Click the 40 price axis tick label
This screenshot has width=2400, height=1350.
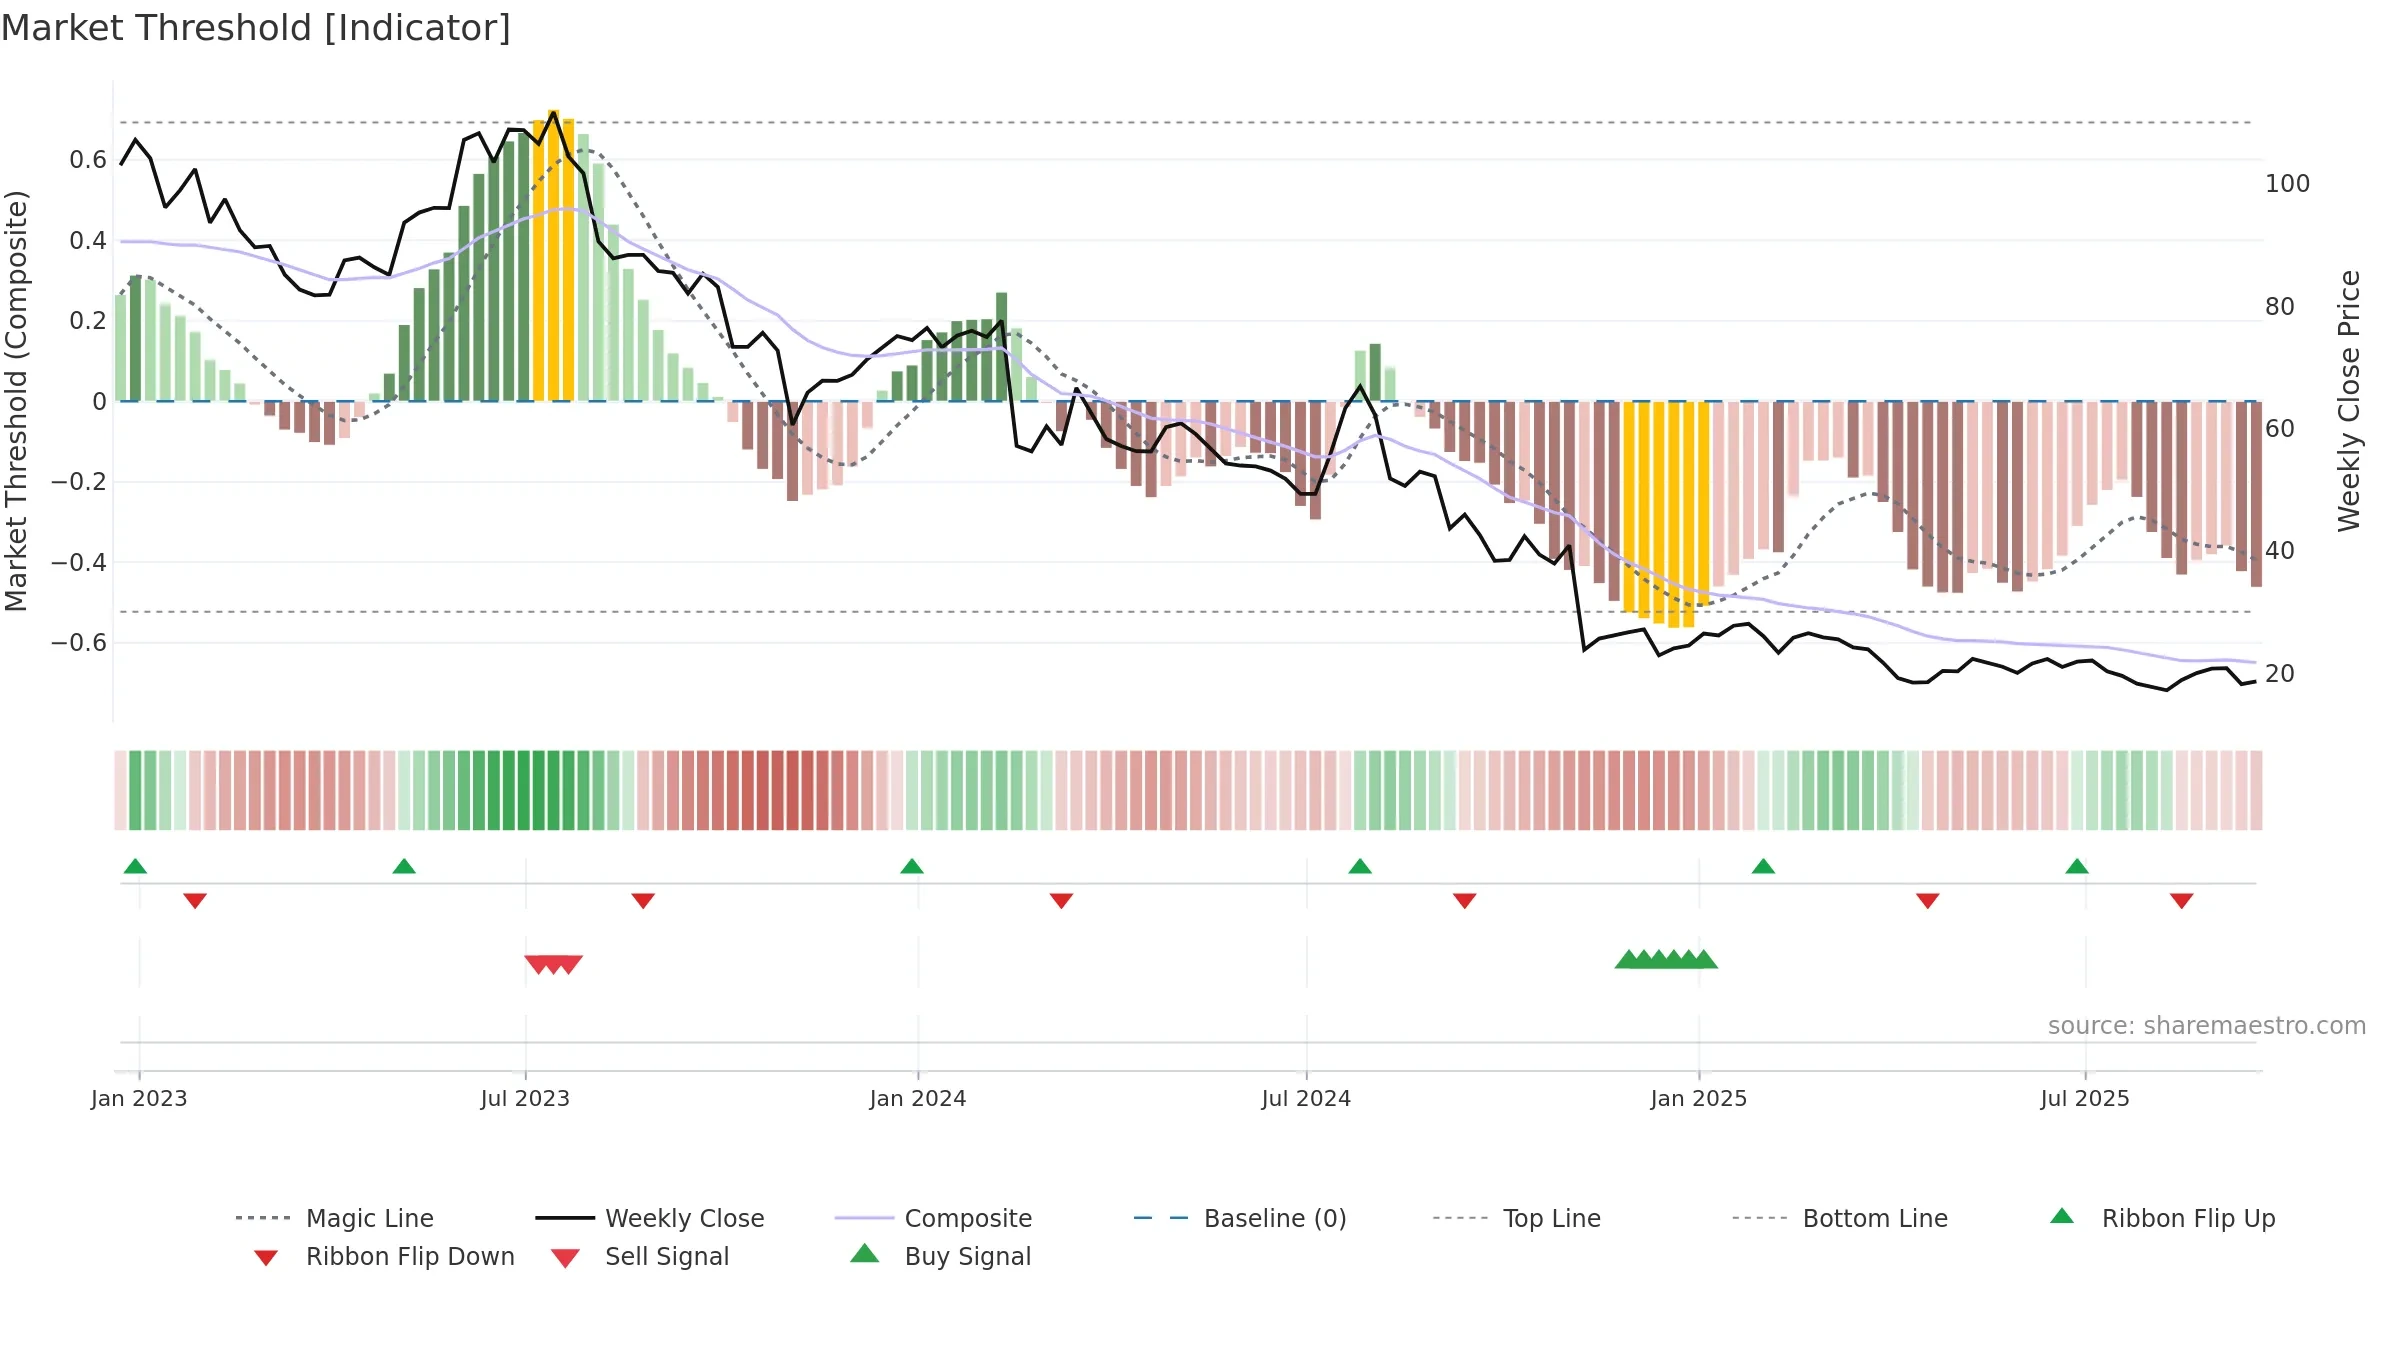coord(2280,551)
